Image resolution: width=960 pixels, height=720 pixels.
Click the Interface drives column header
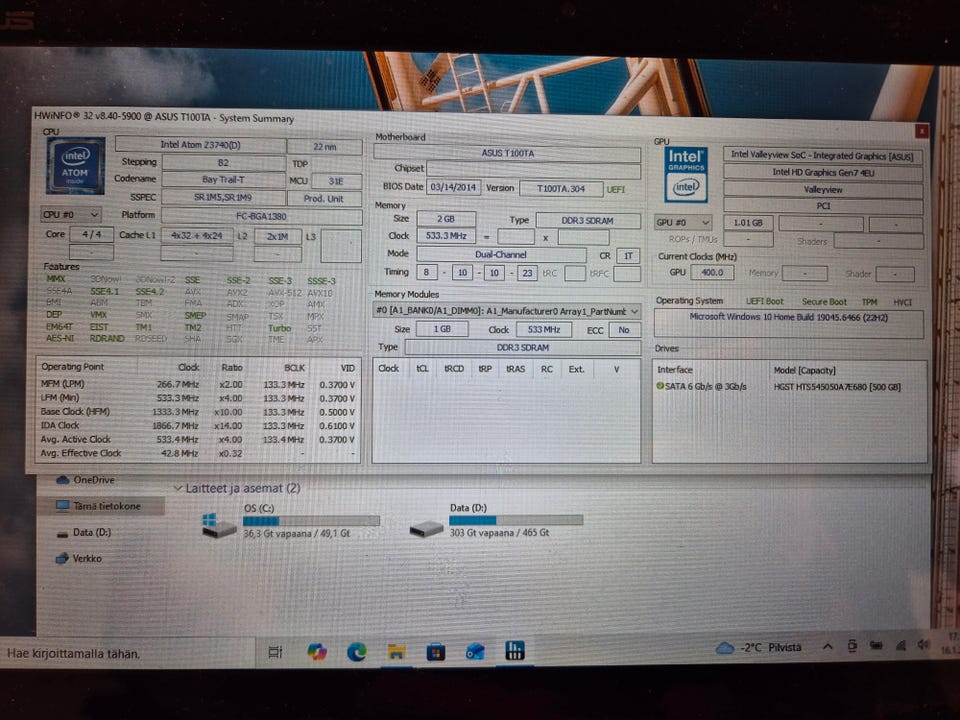(x=675, y=370)
